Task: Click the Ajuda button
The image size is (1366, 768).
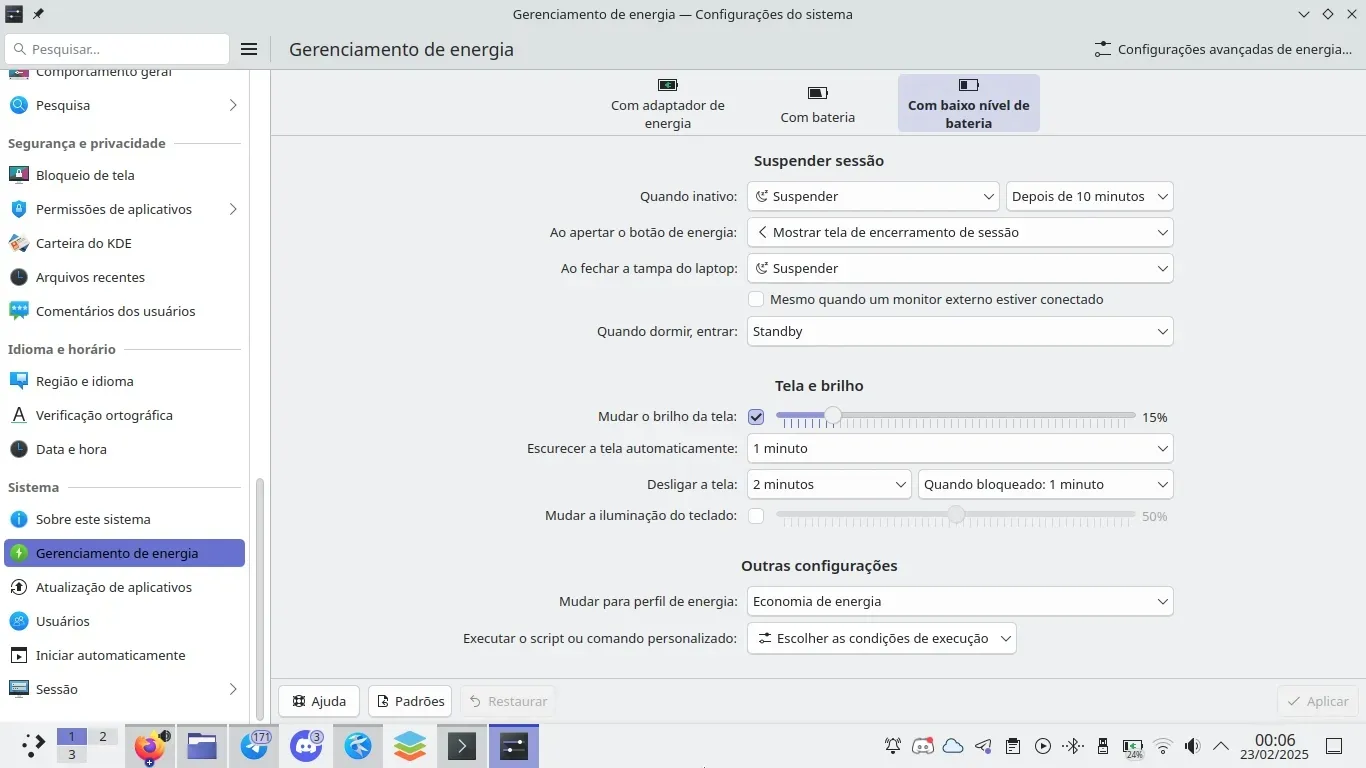Action: pyautogui.click(x=319, y=701)
